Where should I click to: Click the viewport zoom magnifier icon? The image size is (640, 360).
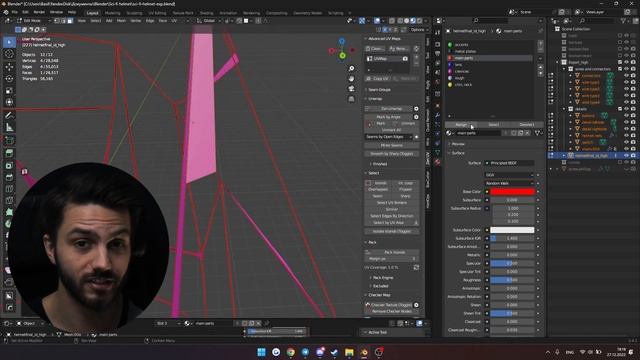[351, 69]
